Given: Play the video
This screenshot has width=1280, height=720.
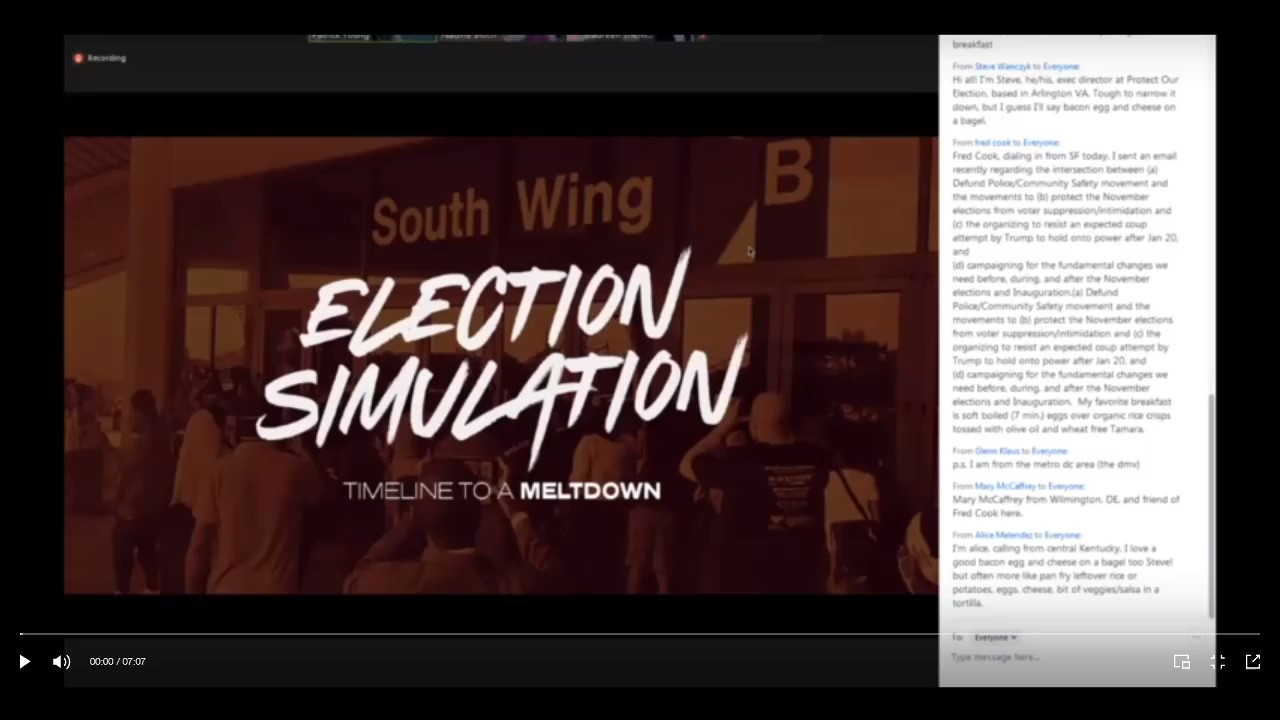Looking at the screenshot, I should pos(25,661).
